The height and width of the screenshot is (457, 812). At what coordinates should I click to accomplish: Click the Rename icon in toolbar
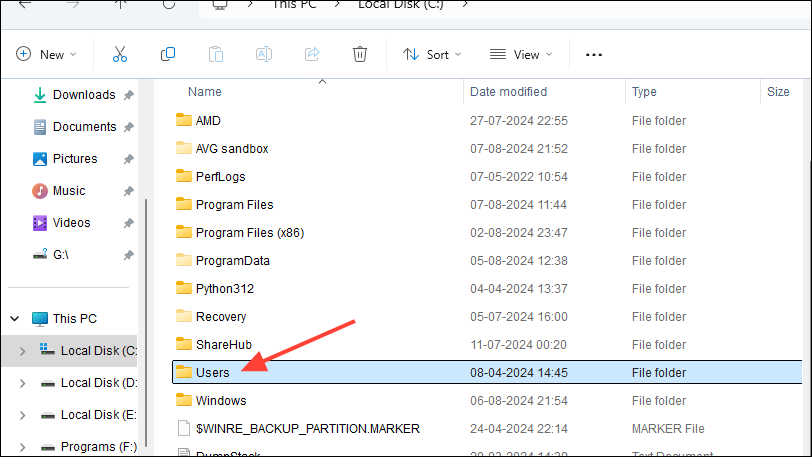[264, 54]
